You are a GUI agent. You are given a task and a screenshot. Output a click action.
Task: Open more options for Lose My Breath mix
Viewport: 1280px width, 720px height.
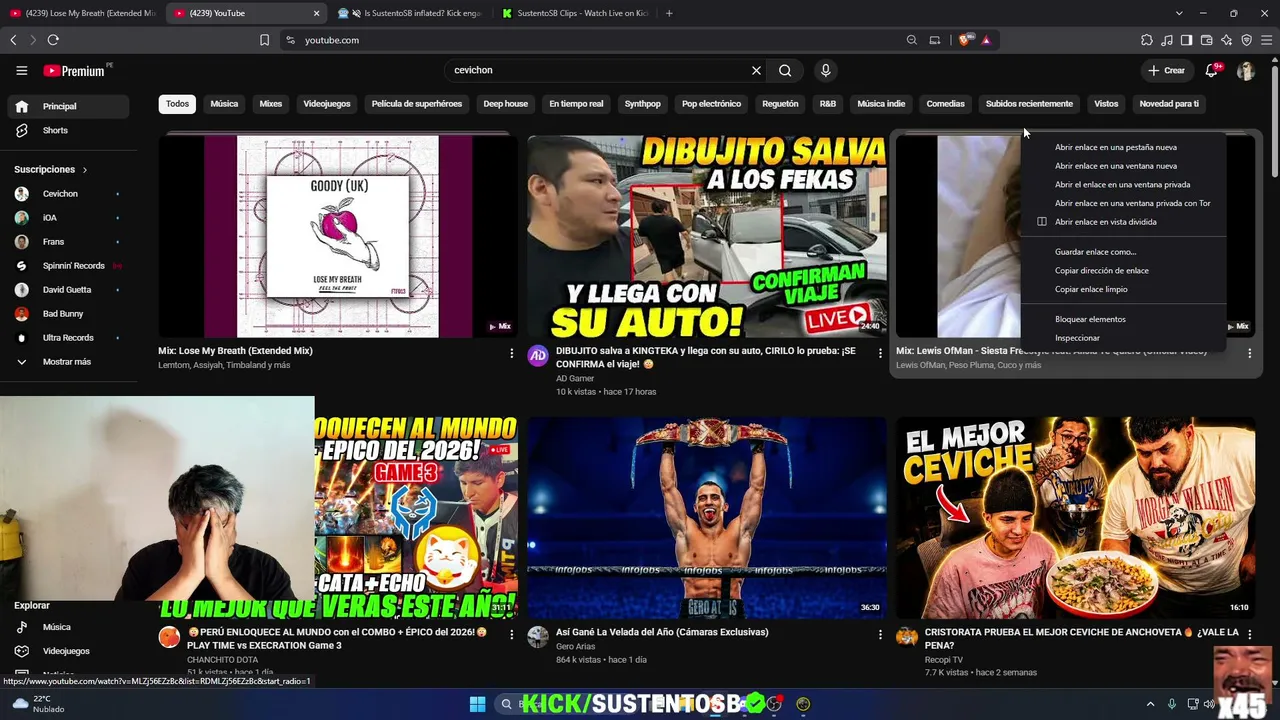tap(512, 353)
